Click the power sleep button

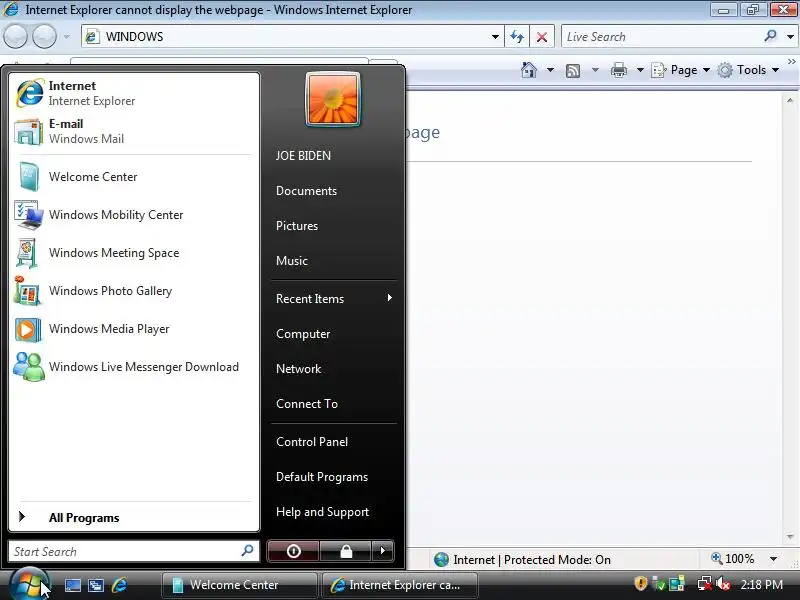293,551
